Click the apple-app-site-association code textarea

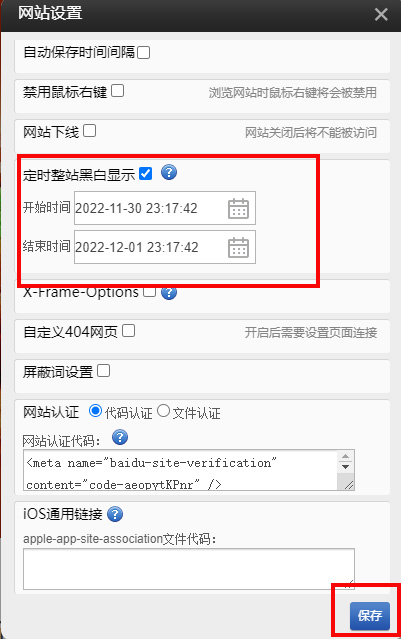189,569
